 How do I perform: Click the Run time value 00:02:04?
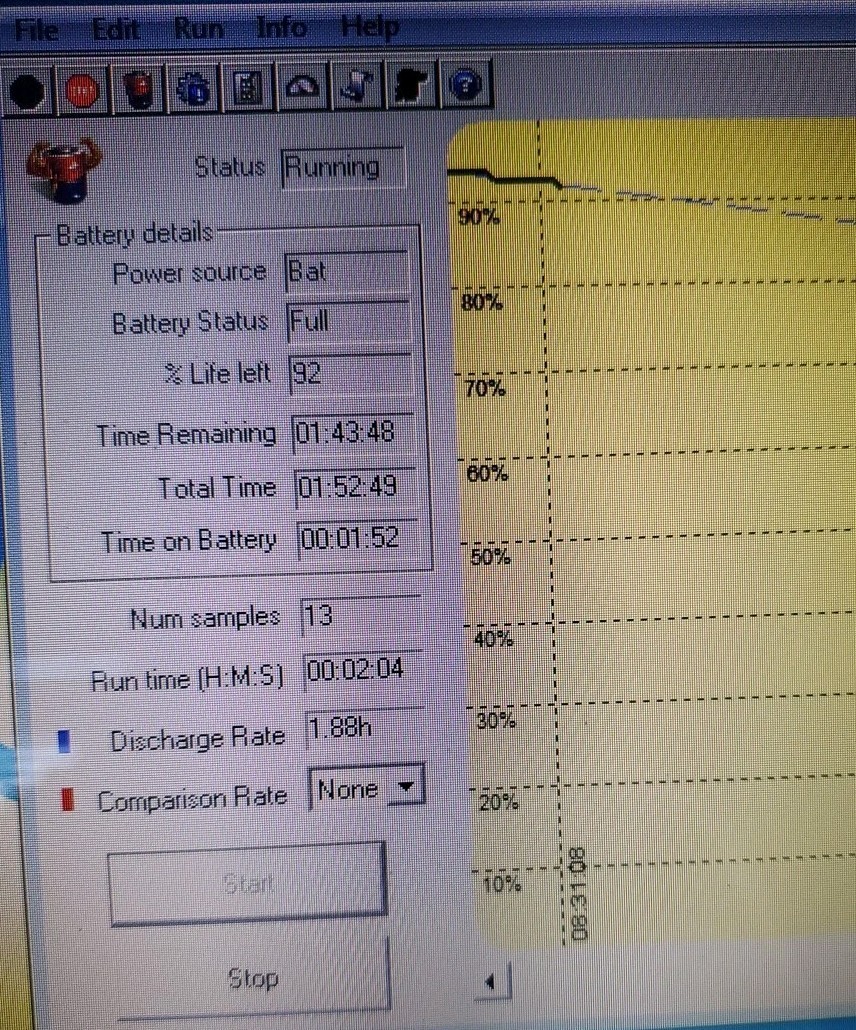tap(363, 671)
